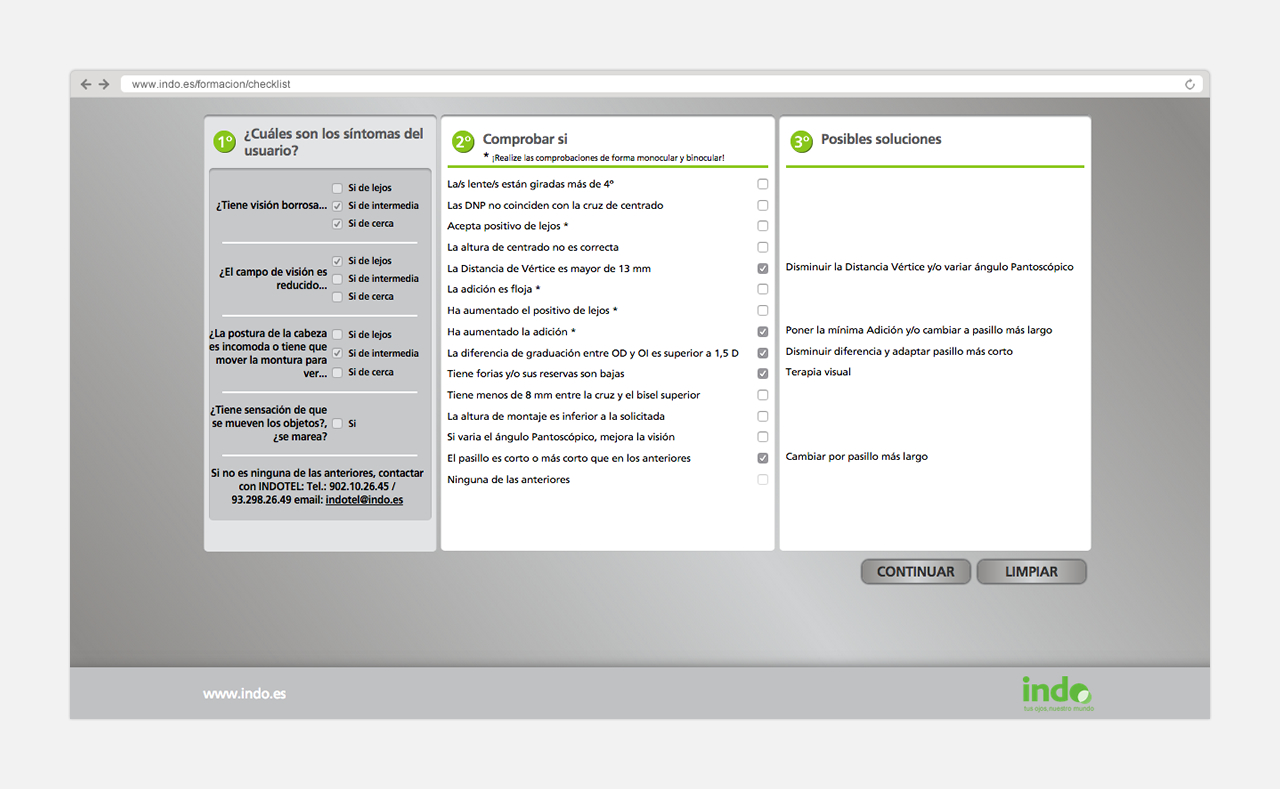
Task: Click the green 3º step badge
Action: tap(801, 141)
